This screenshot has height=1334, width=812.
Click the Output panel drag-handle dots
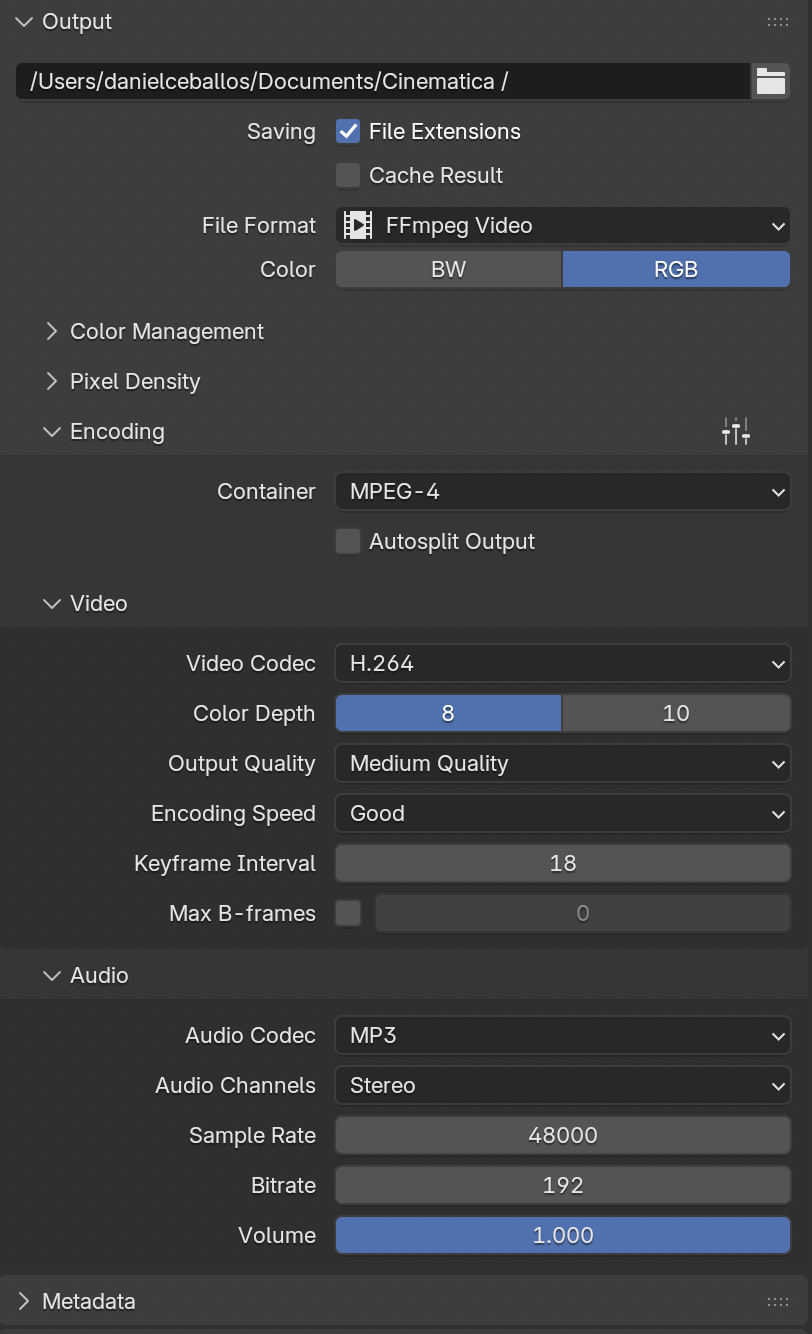[777, 22]
